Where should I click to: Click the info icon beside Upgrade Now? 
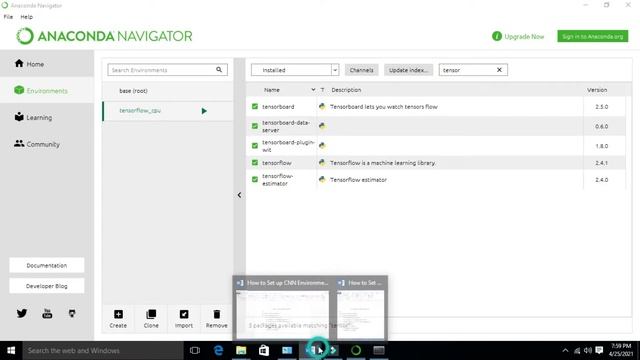(497, 36)
